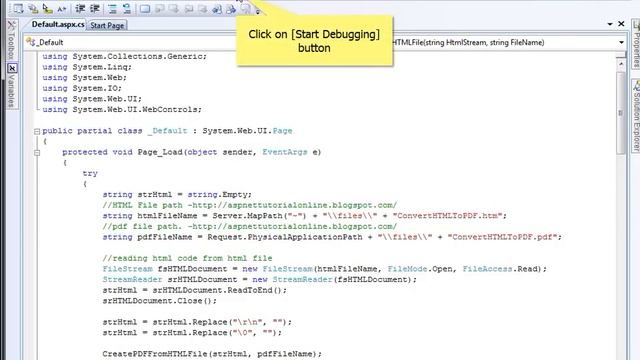Viewport: 640px width, 360px height.
Task: Click '//pdf file path.' comment line
Action: pos(249,227)
